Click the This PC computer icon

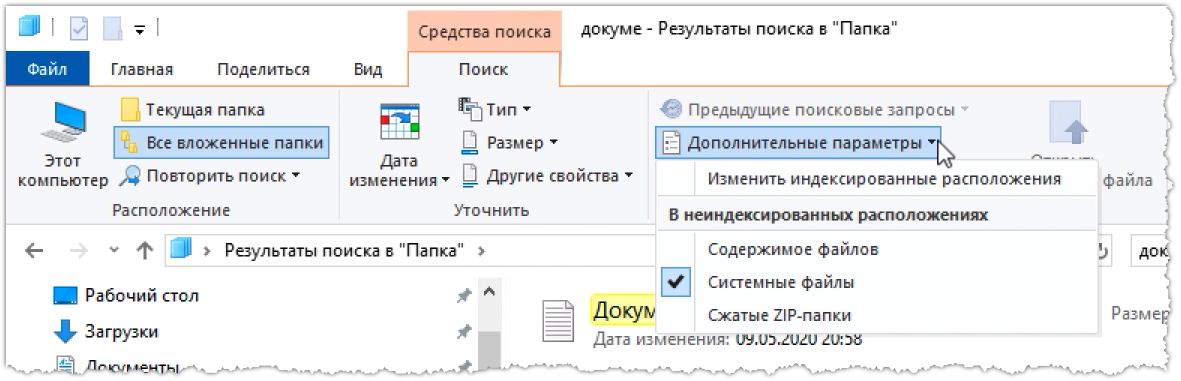point(63,123)
